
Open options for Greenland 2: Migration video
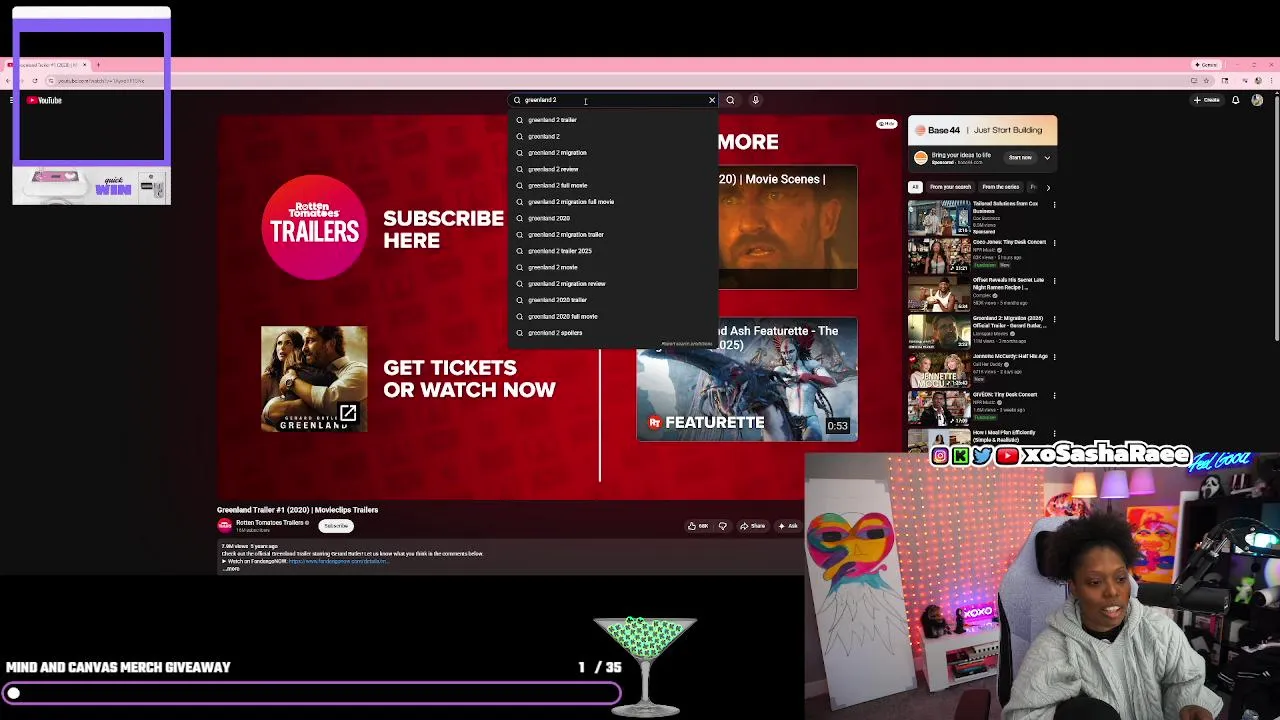tap(1054, 318)
